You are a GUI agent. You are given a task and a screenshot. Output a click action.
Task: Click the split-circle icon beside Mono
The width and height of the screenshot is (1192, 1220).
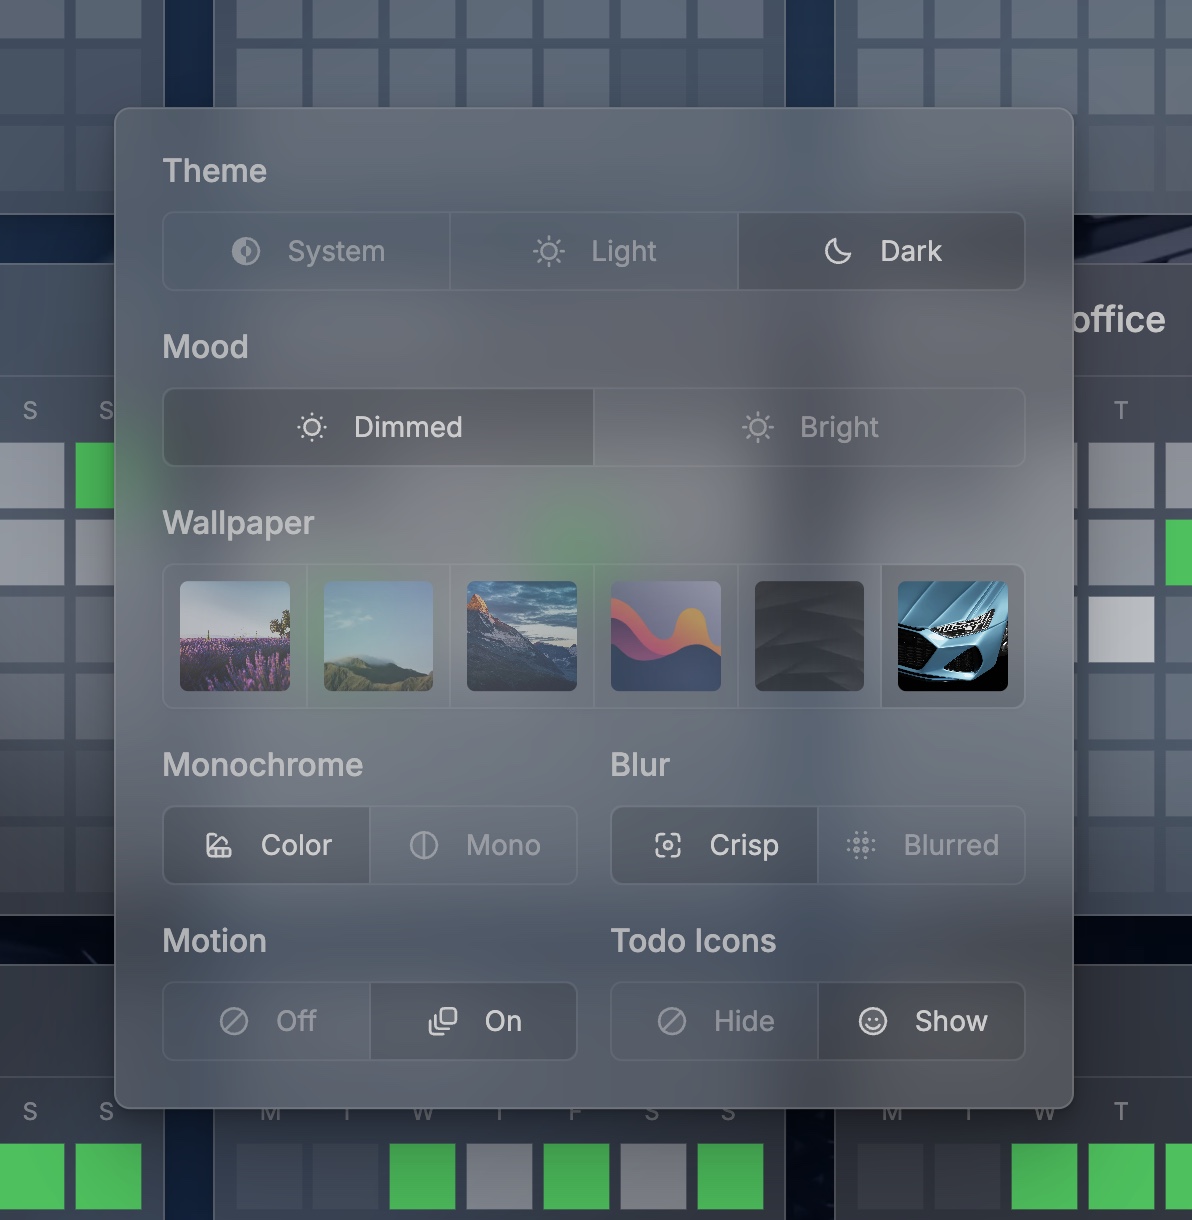[424, 845]
